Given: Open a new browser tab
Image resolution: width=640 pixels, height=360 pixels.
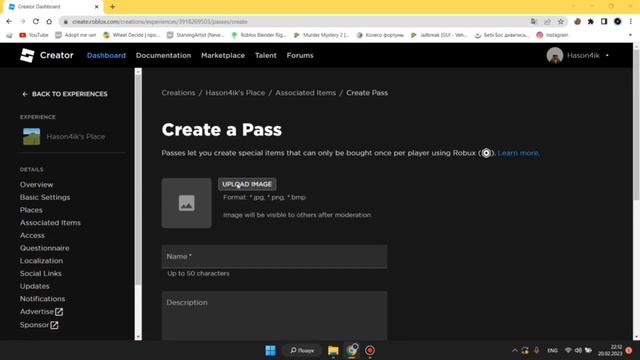Looking at the screenshot, I should point(112,7).
